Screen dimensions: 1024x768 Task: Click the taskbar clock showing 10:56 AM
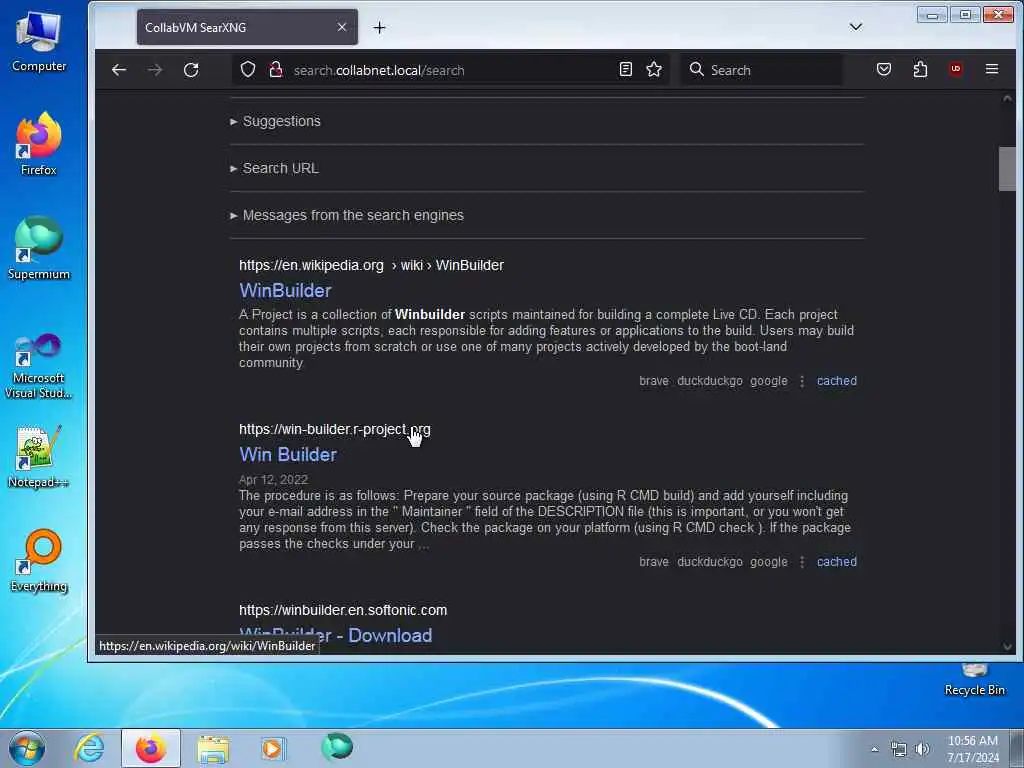(972, 749)
